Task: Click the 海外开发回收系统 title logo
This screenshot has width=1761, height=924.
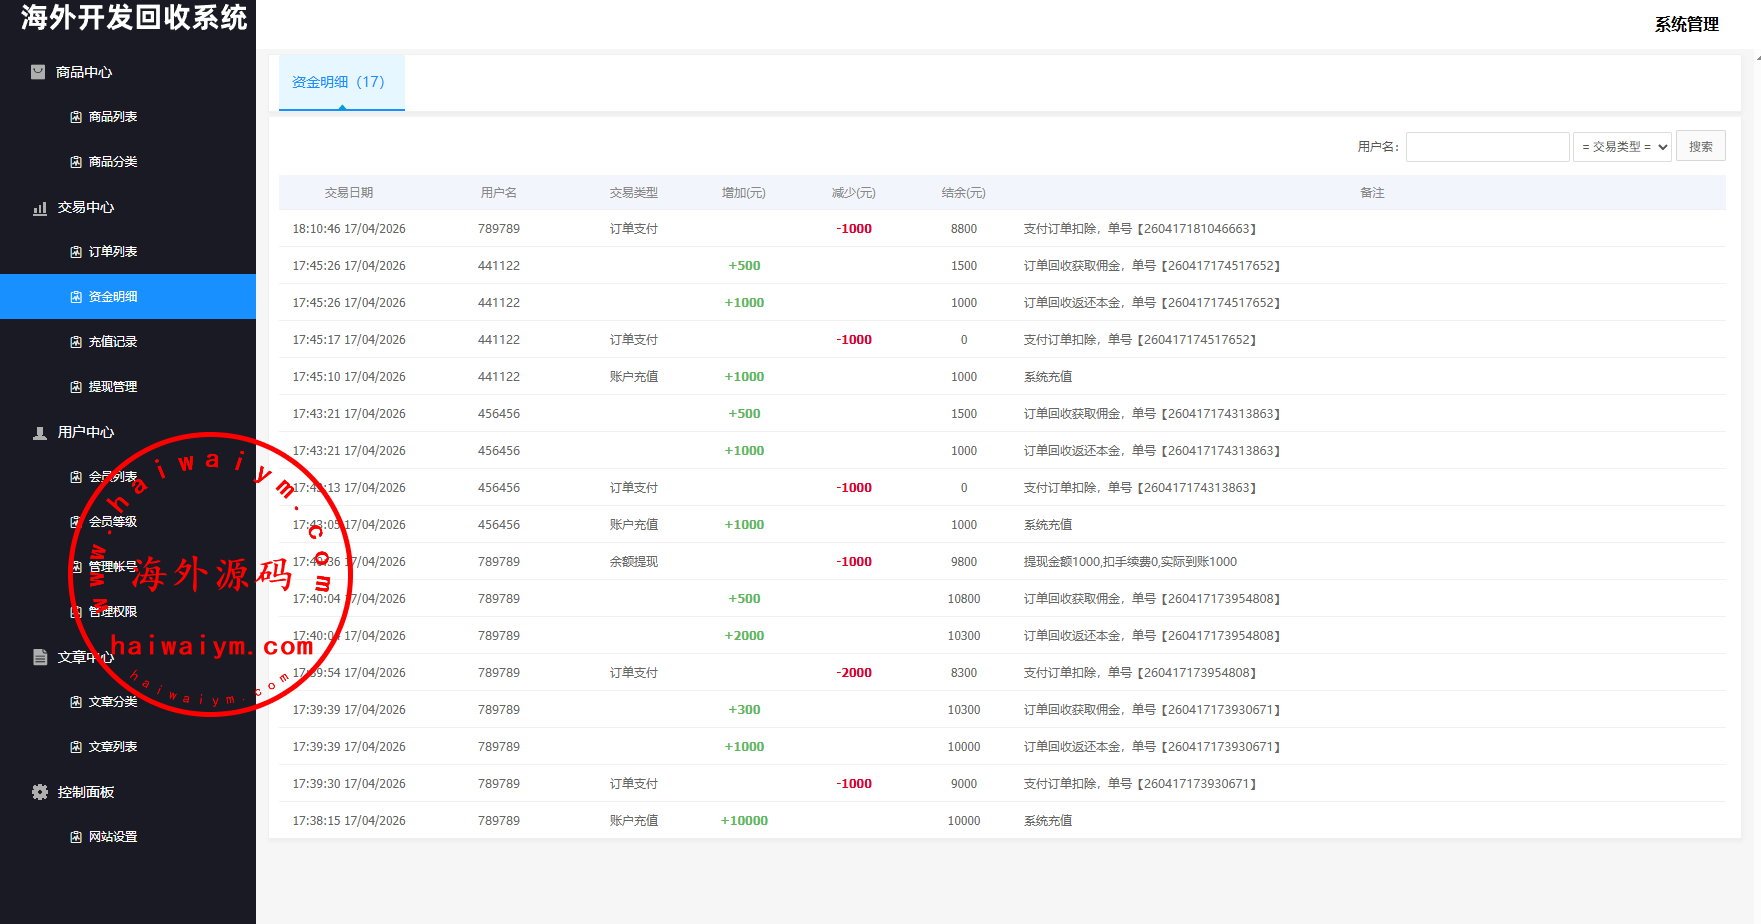Action: 134,18
